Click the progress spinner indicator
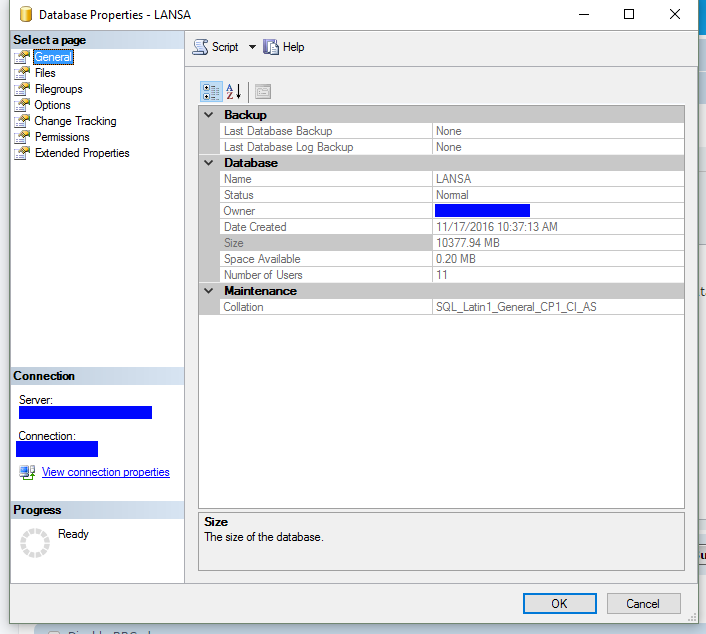 click(x=35, y=543)
